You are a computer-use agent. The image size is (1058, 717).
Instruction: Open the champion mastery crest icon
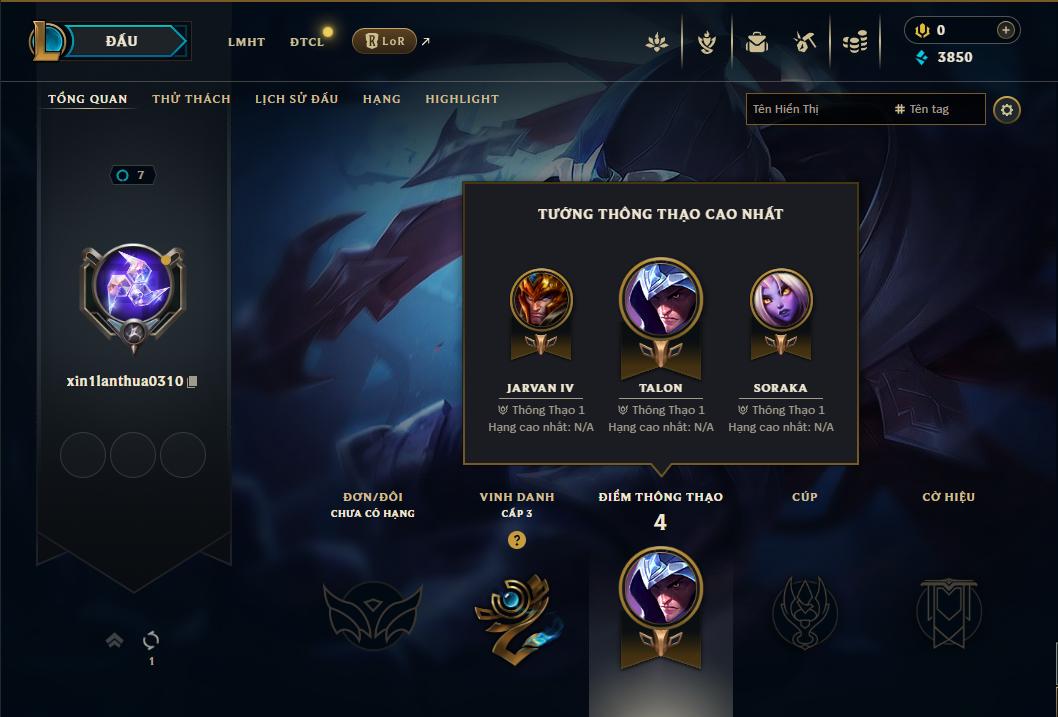point(706,42)
